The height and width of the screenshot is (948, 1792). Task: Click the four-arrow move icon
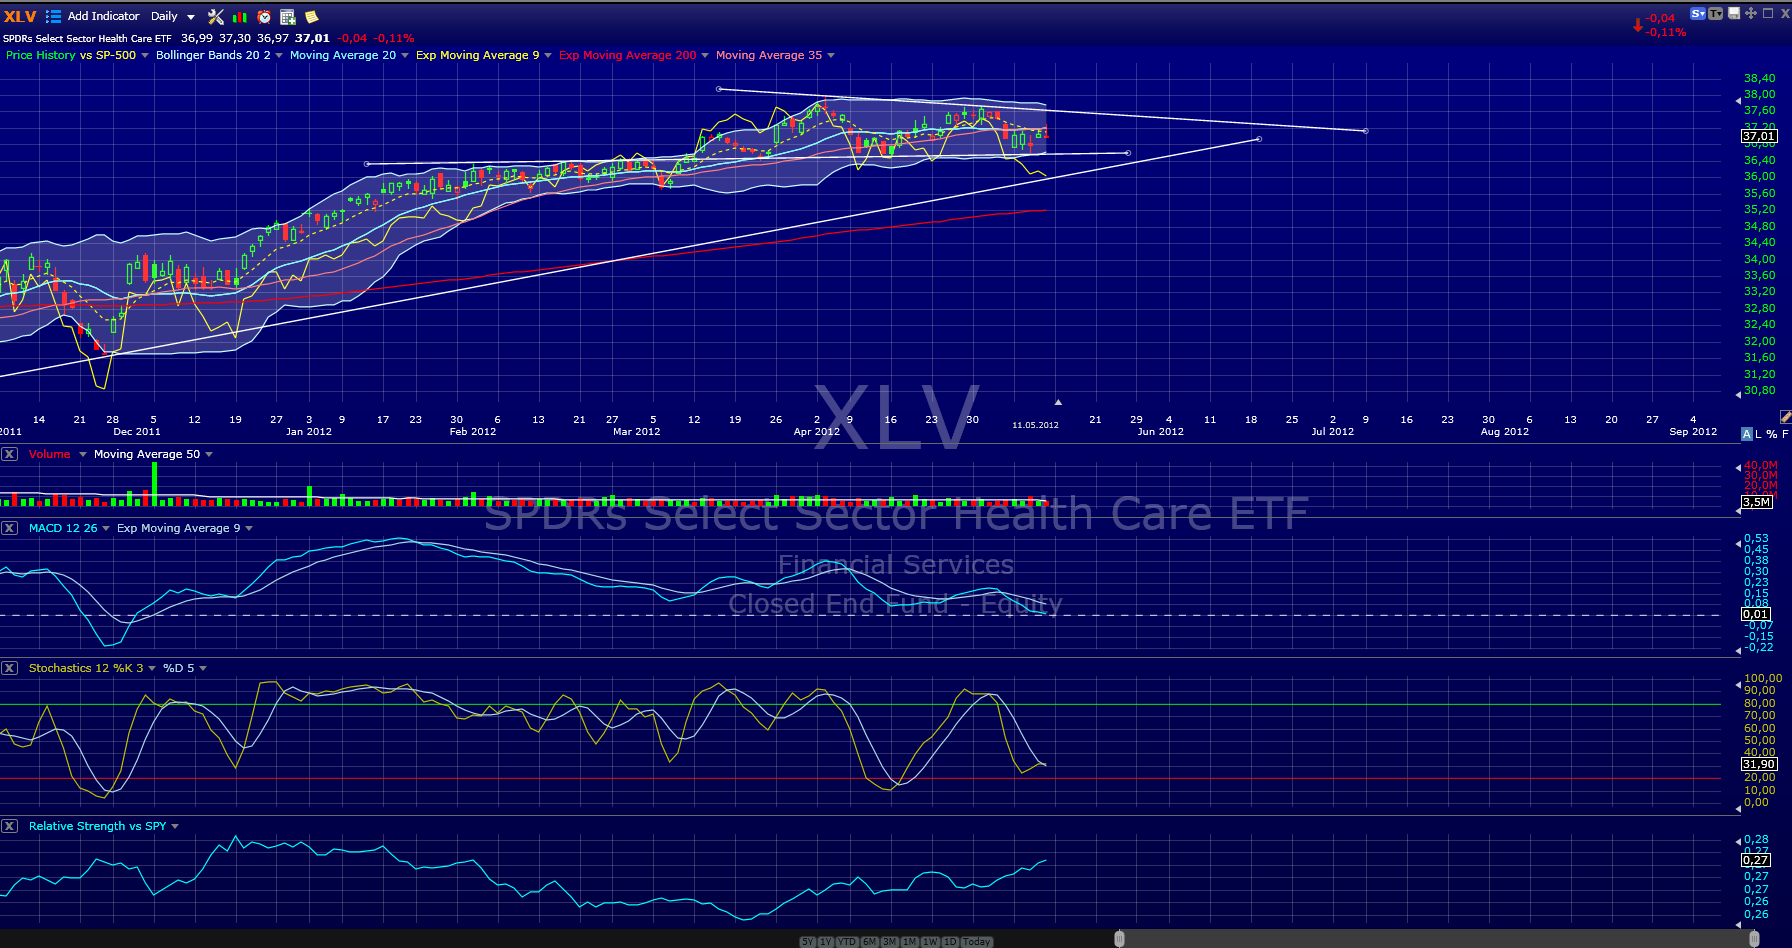tap(1751, 13)
